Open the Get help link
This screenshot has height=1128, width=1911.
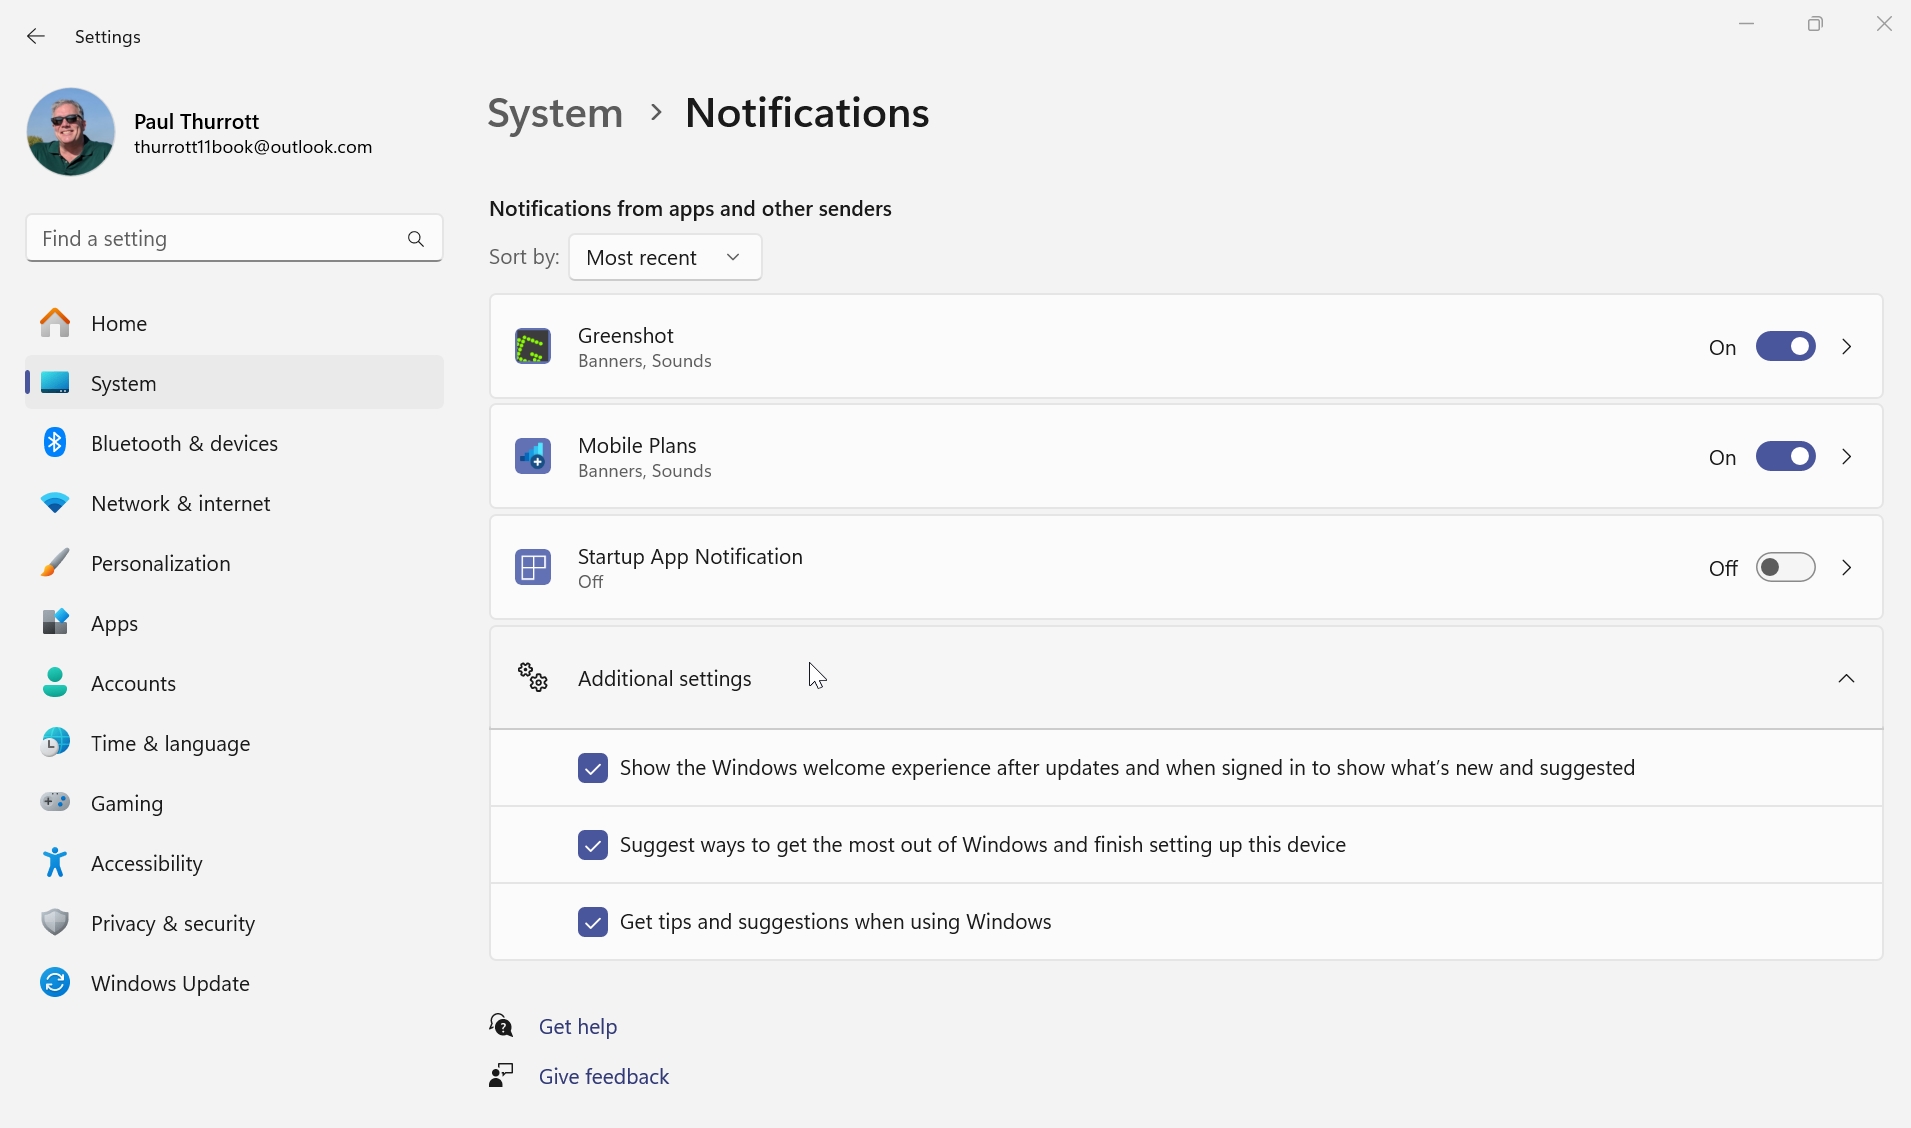click(577, 1026)
